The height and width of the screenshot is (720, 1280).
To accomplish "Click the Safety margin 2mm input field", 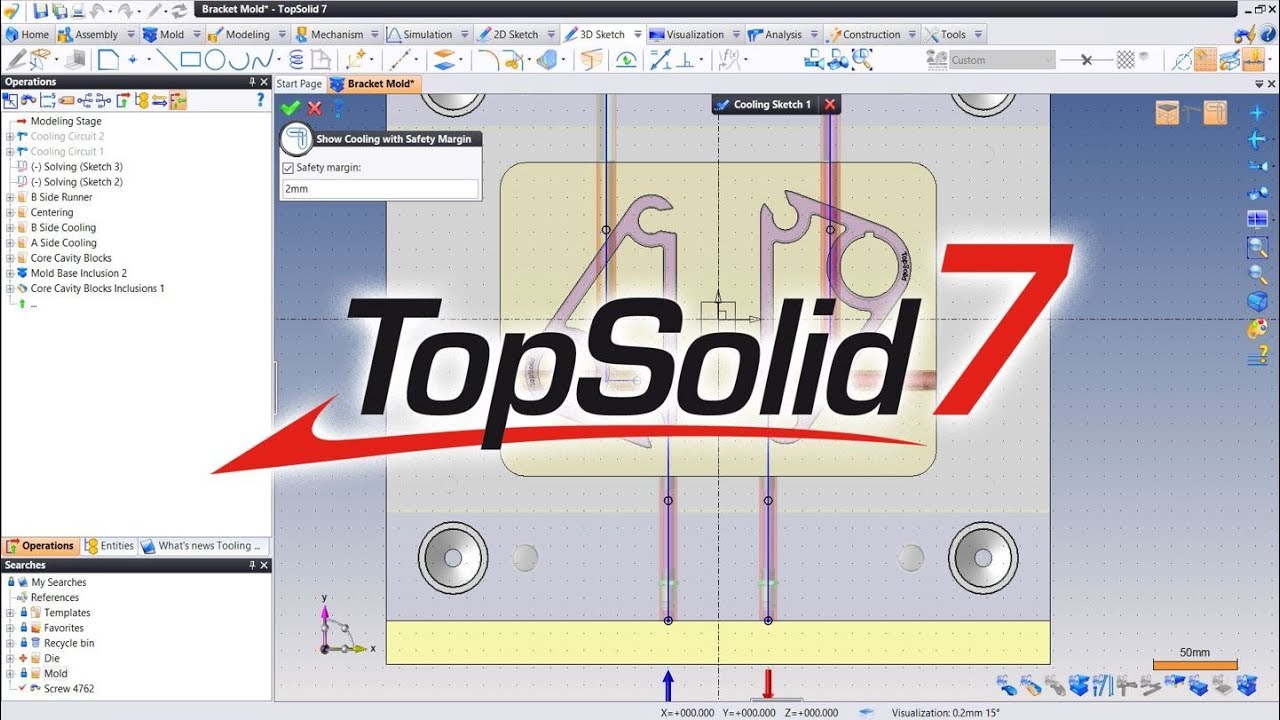I will click(380, 188).
